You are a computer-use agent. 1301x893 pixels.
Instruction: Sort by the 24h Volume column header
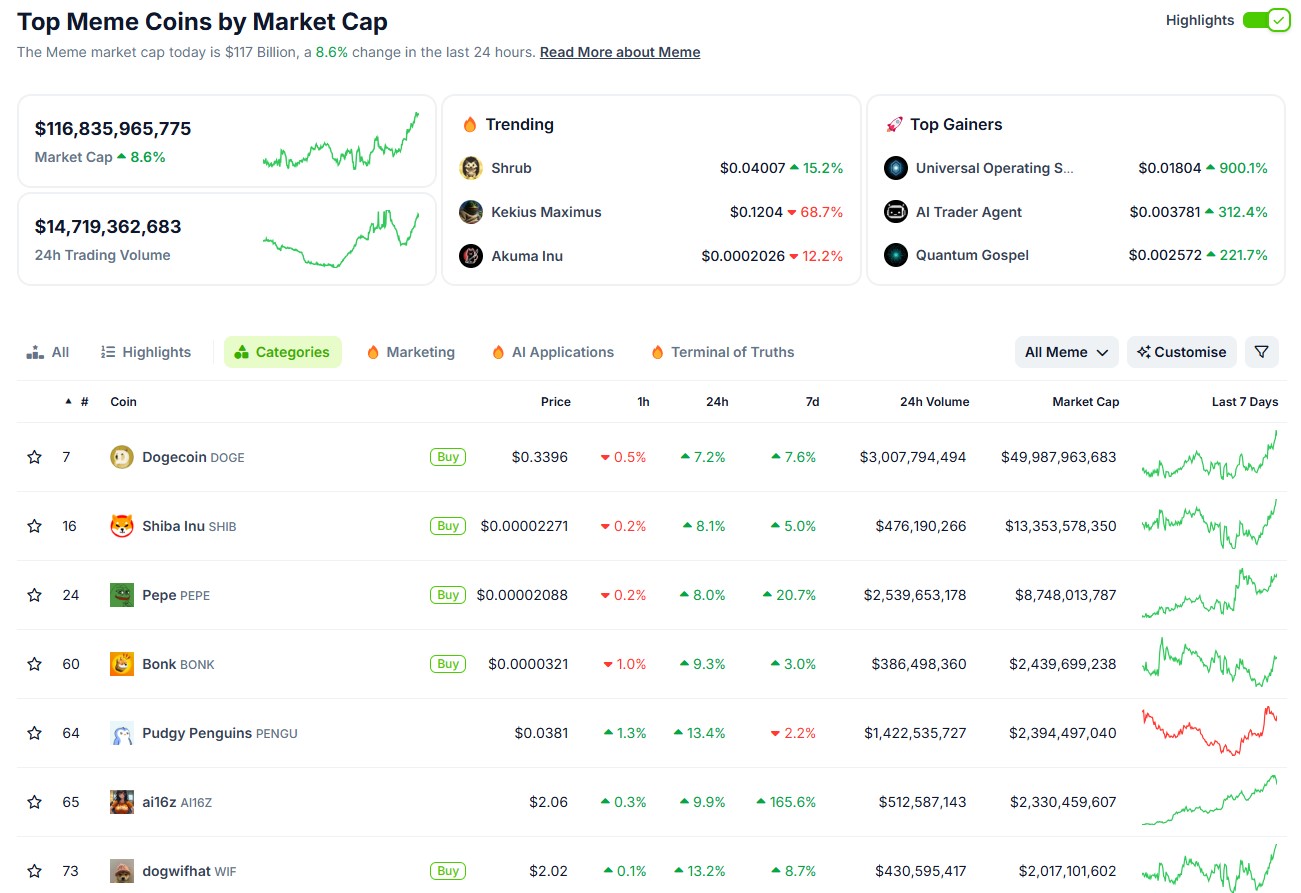[x=934, y=402]
